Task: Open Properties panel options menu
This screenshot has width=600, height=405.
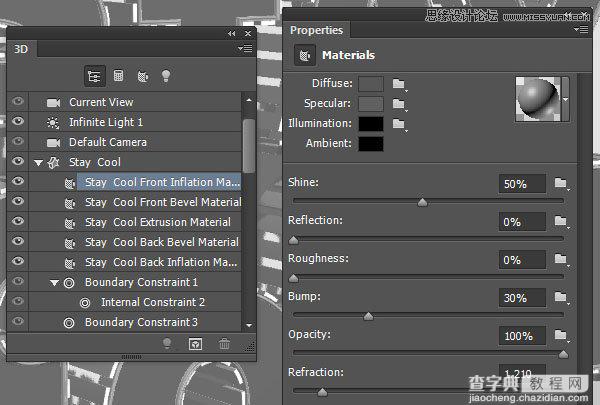Action: pos(581,29)
